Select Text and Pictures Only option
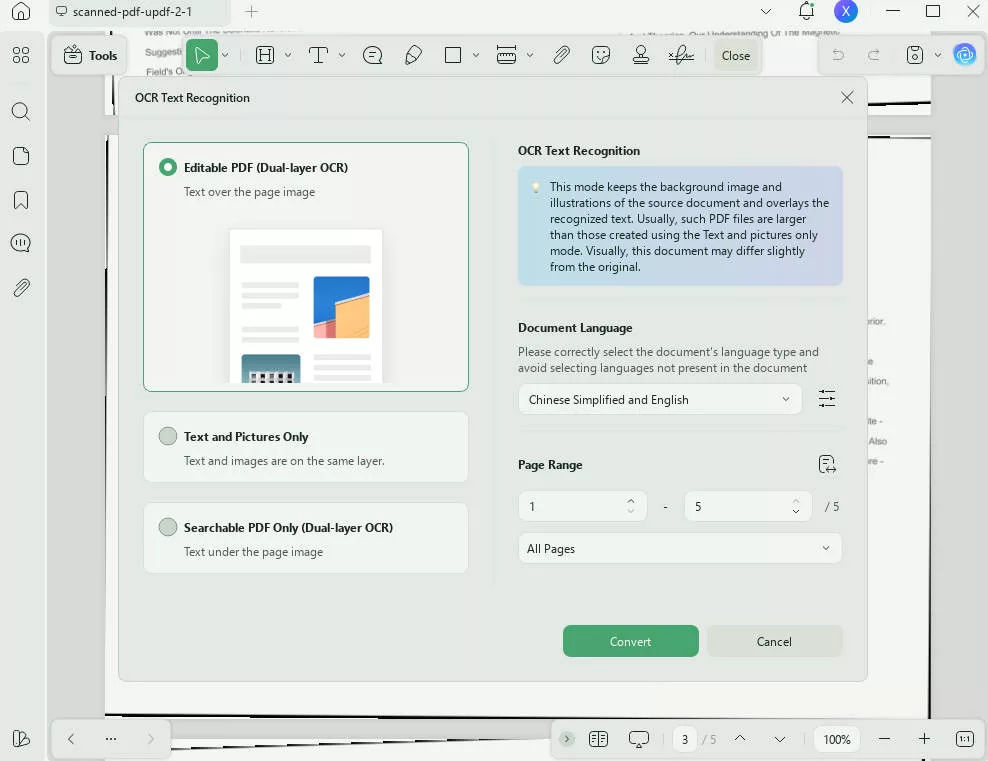 tap(168, 437)
